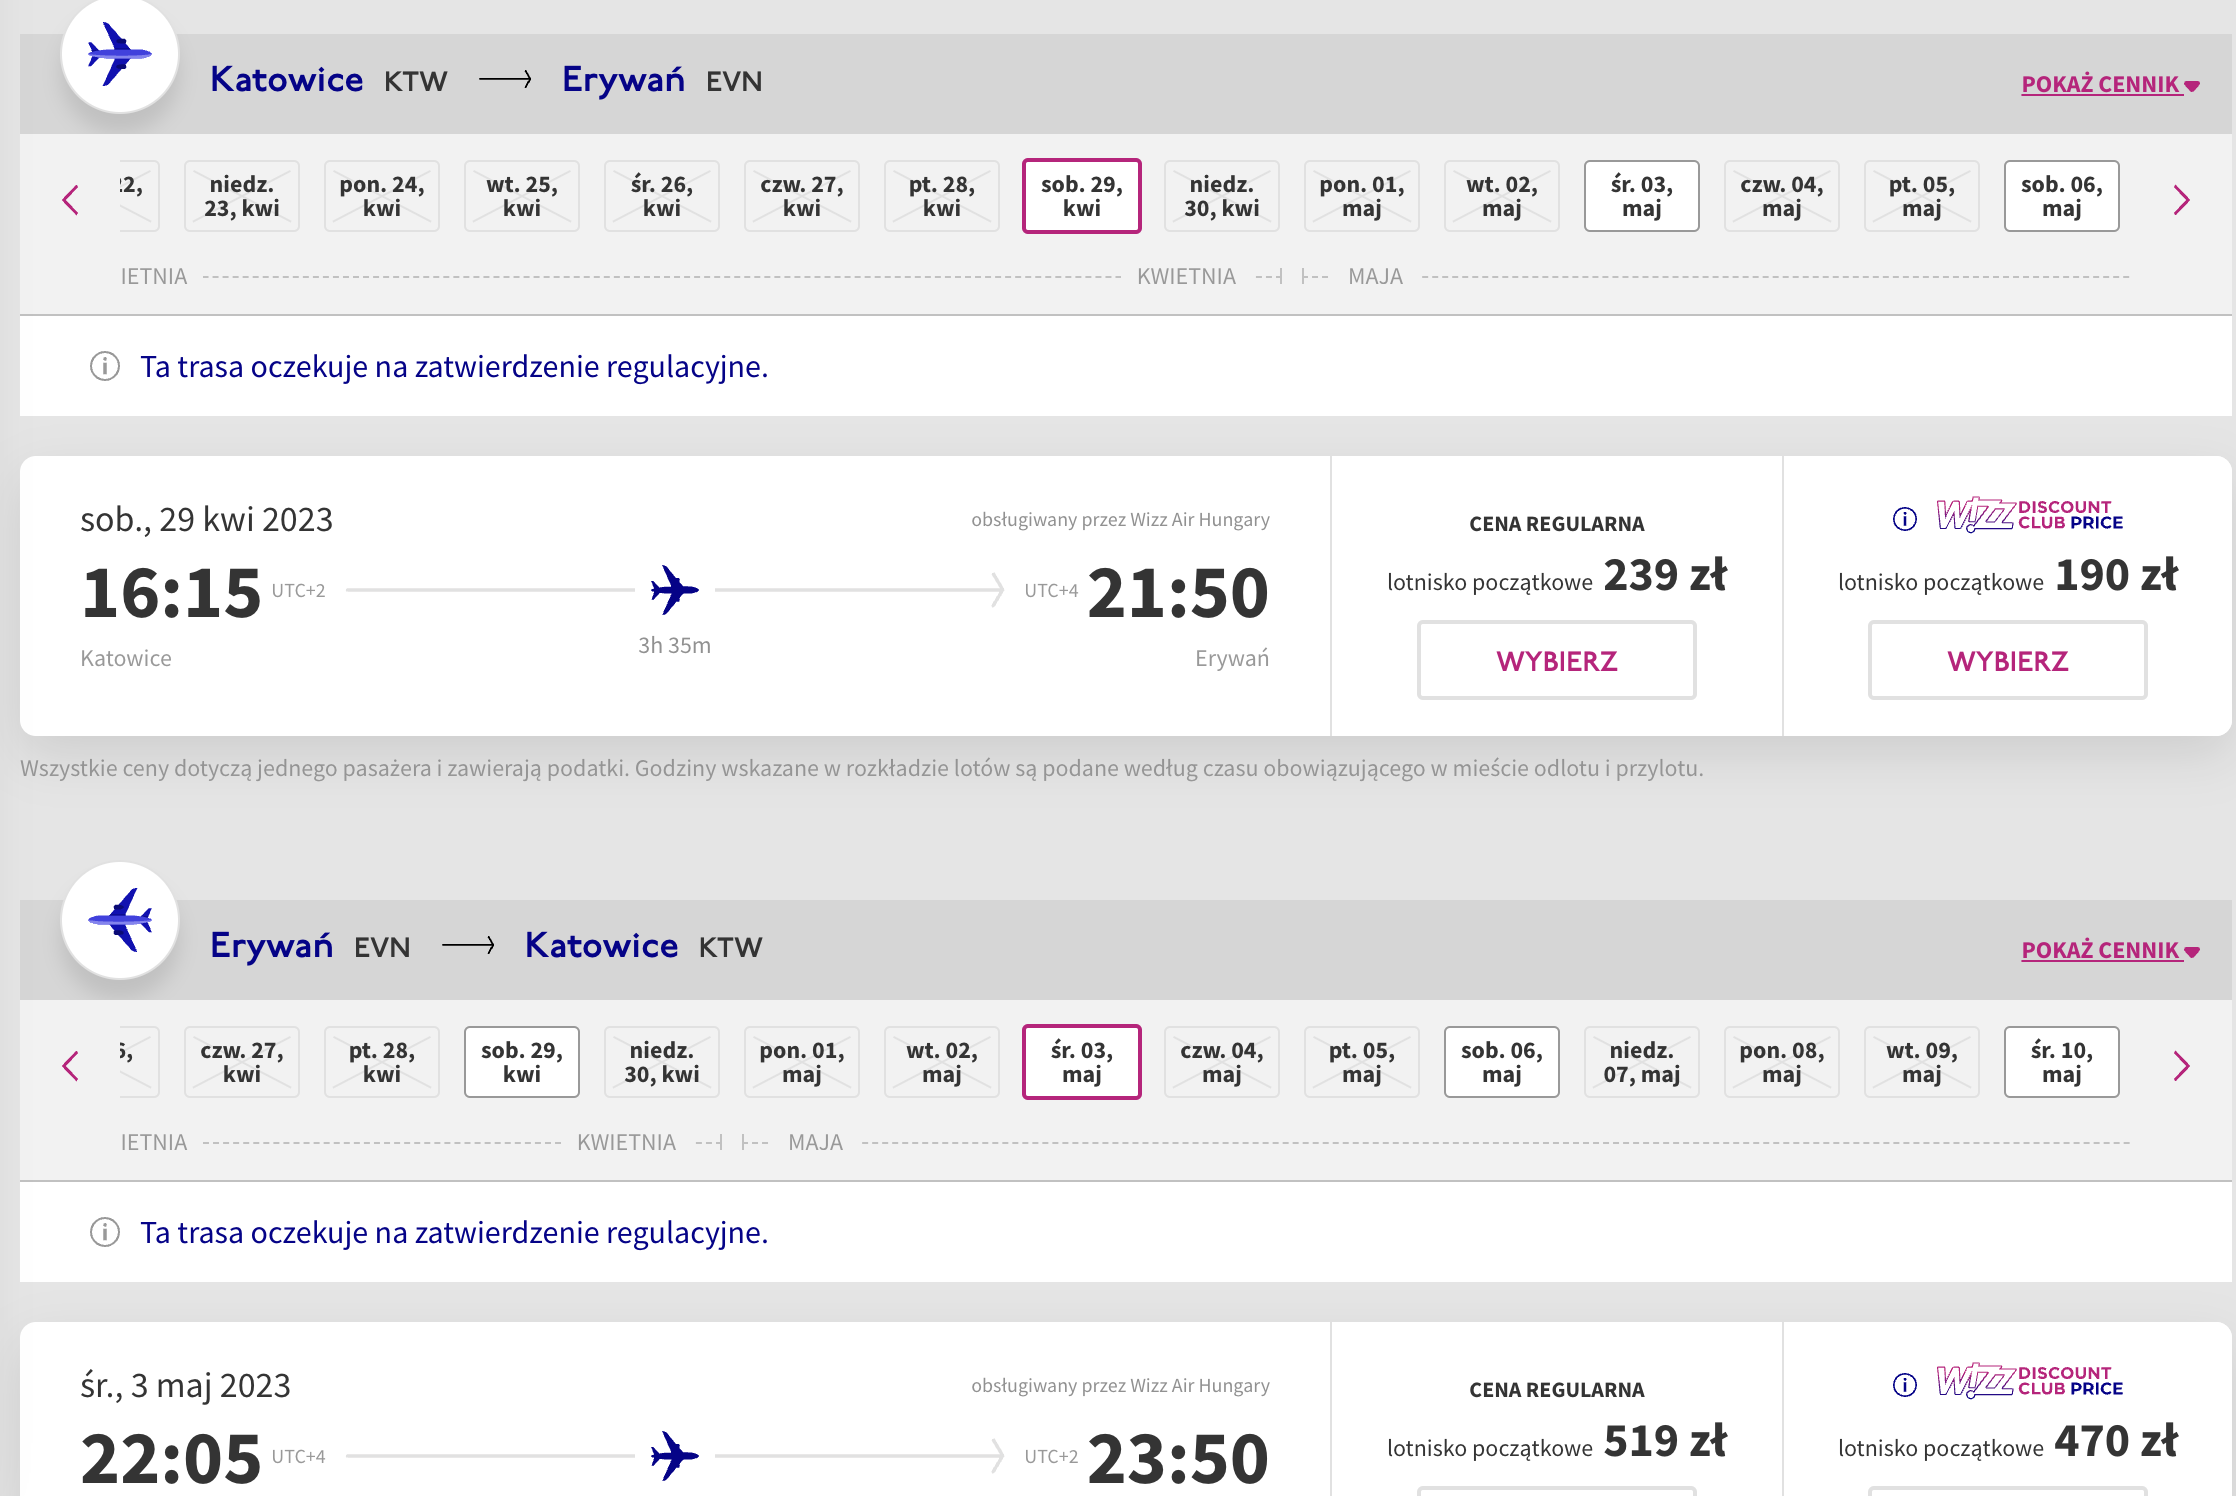The height and width of the screenshot is (1496, 2236).
Task: Select outbound date śr. 03, maj
Action: click(1642, 196)
